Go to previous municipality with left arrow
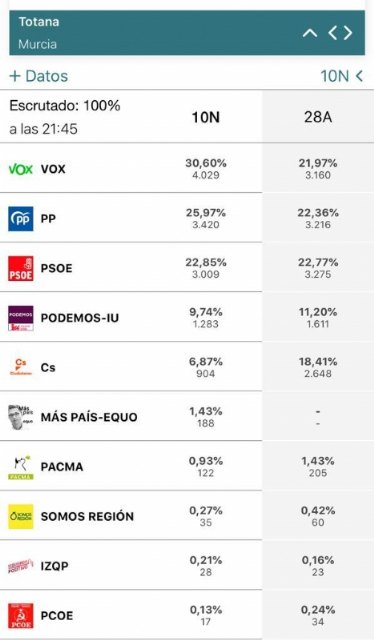This screenshot has height=640, width=374. point(332,33)
